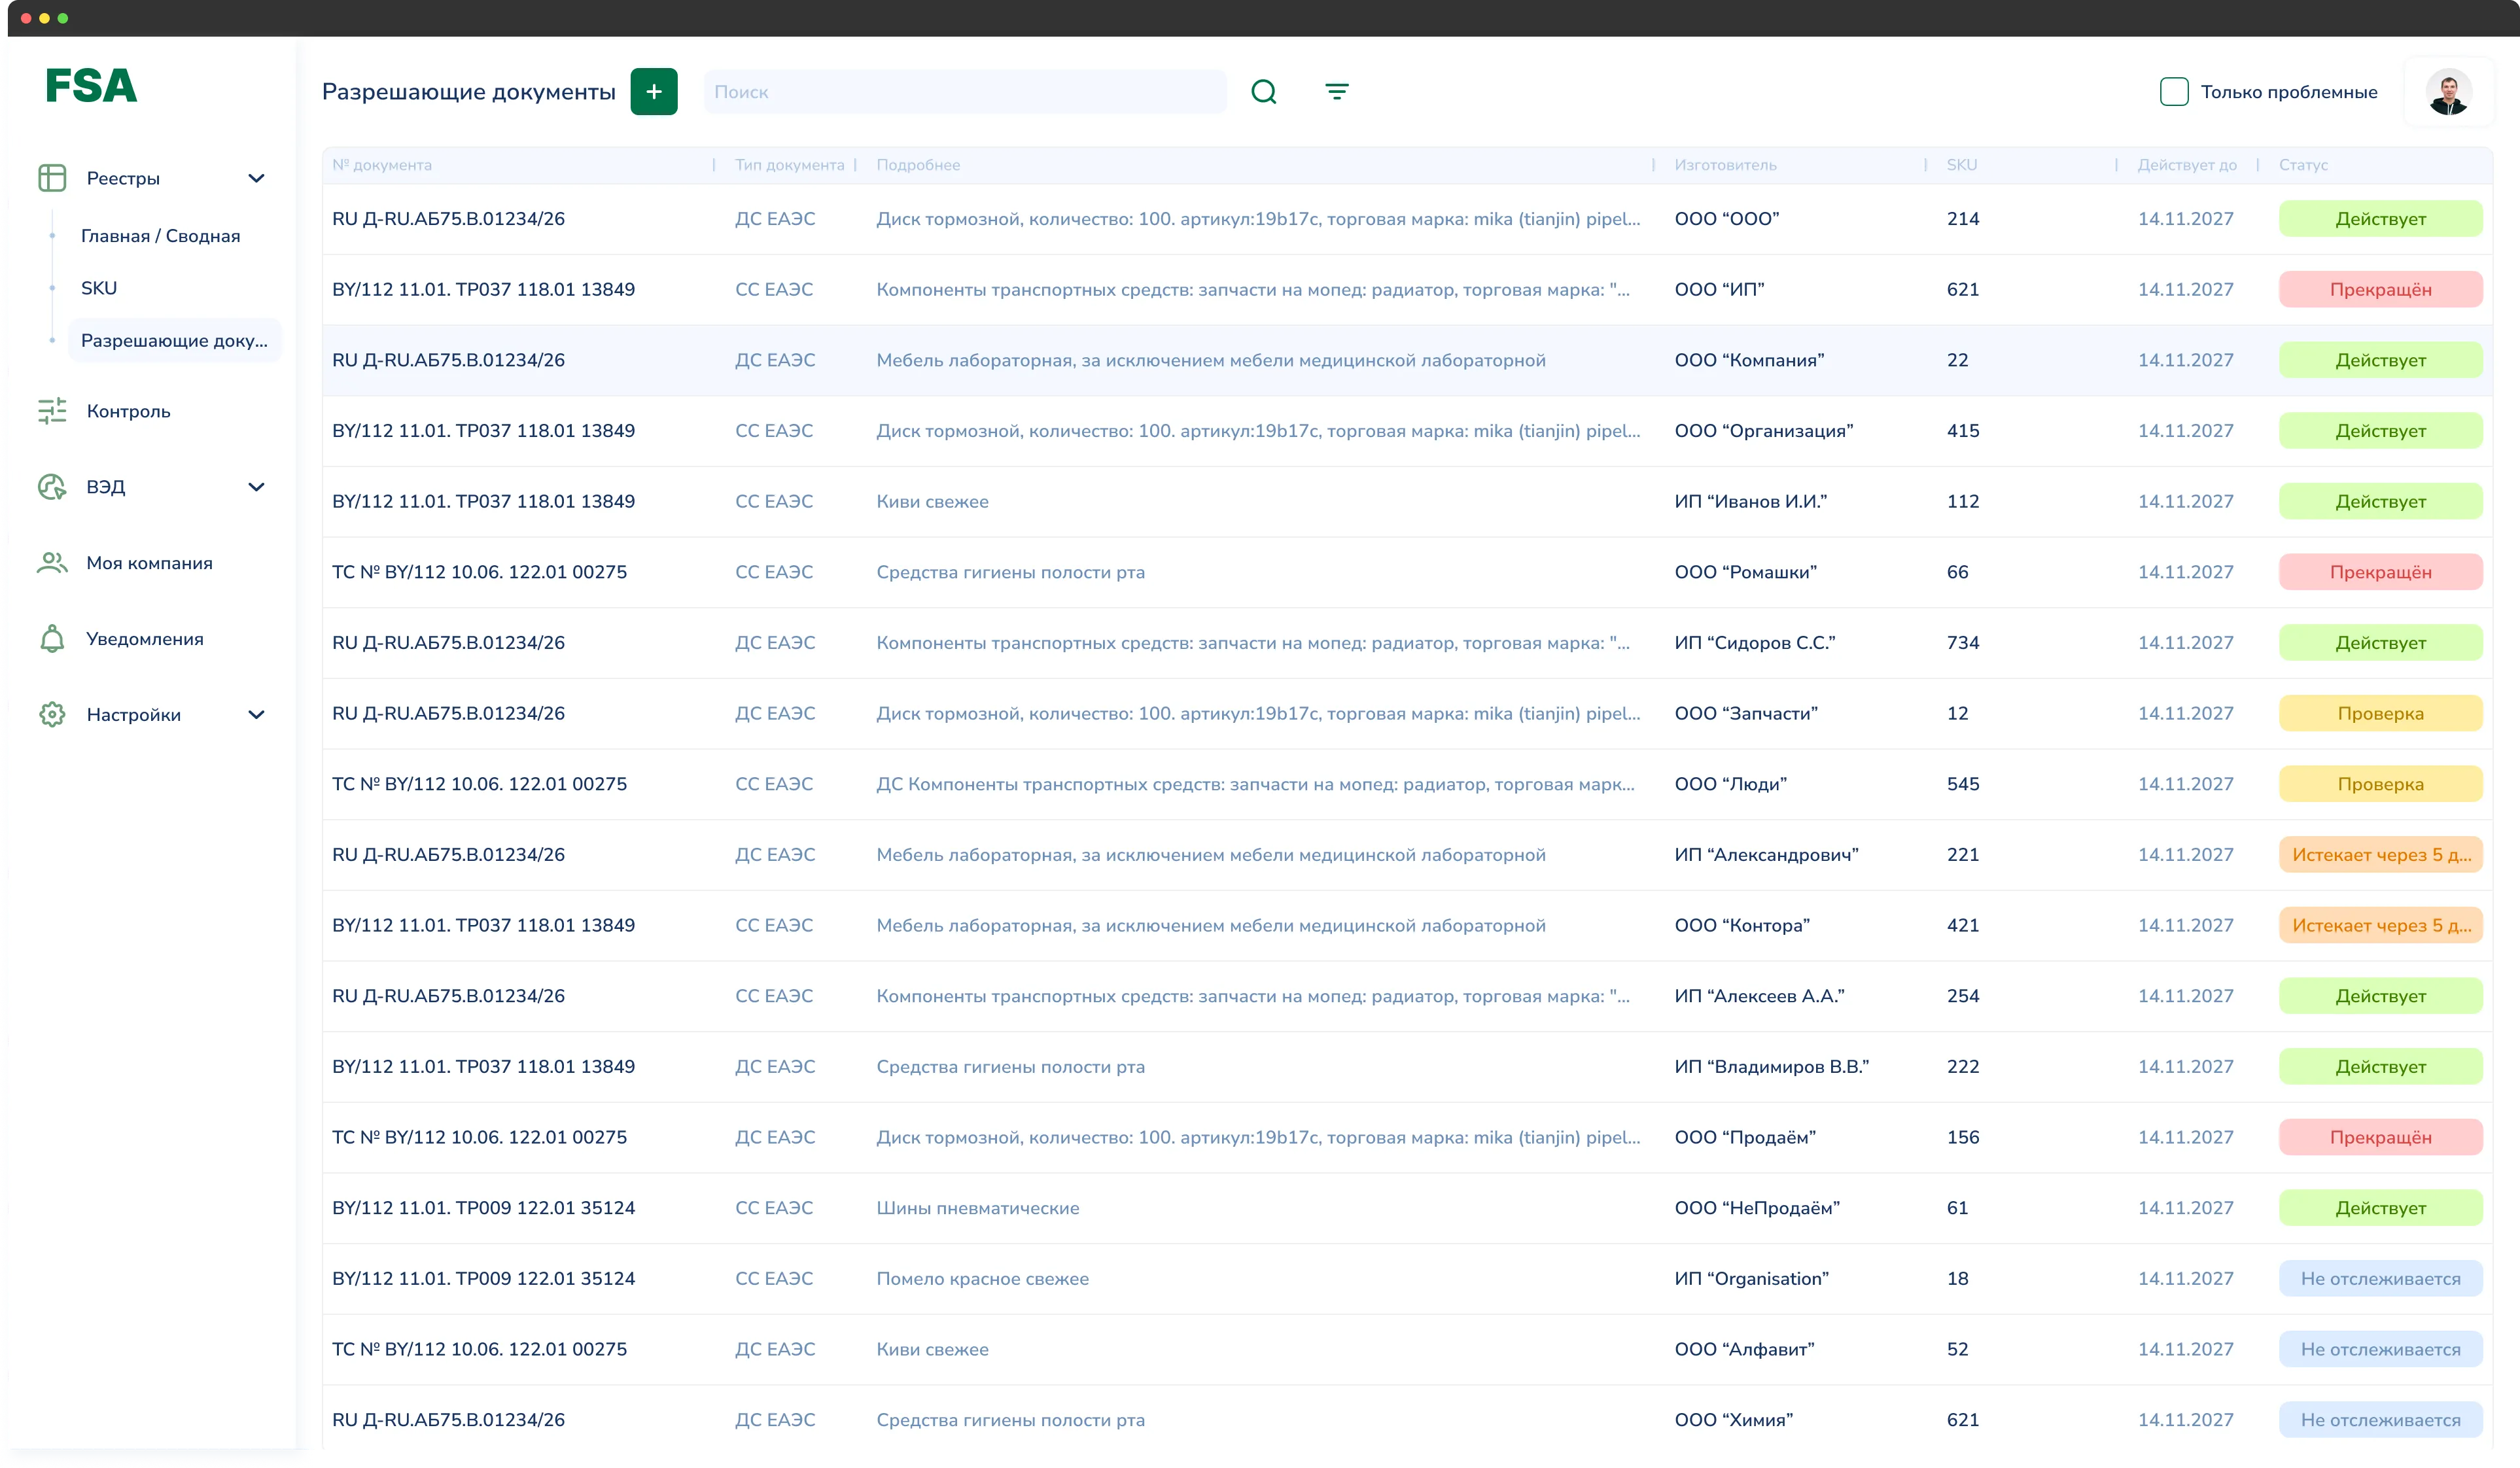Enable the Только проблемные checkbox
Screen dimensions: 2520x1468
point(2174,91)
